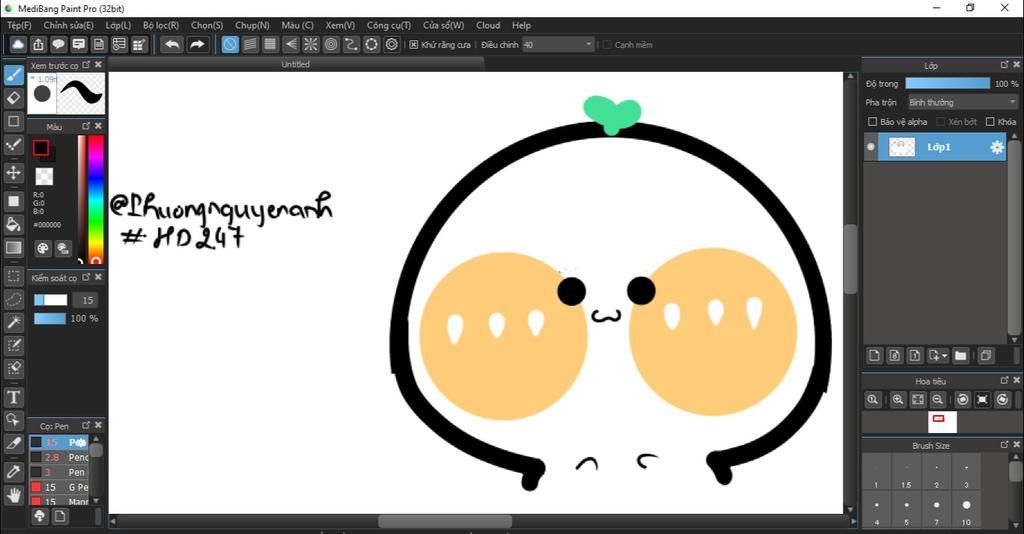
Task: Toggle the Cạnh mềm checkbox
Action: 607,44
